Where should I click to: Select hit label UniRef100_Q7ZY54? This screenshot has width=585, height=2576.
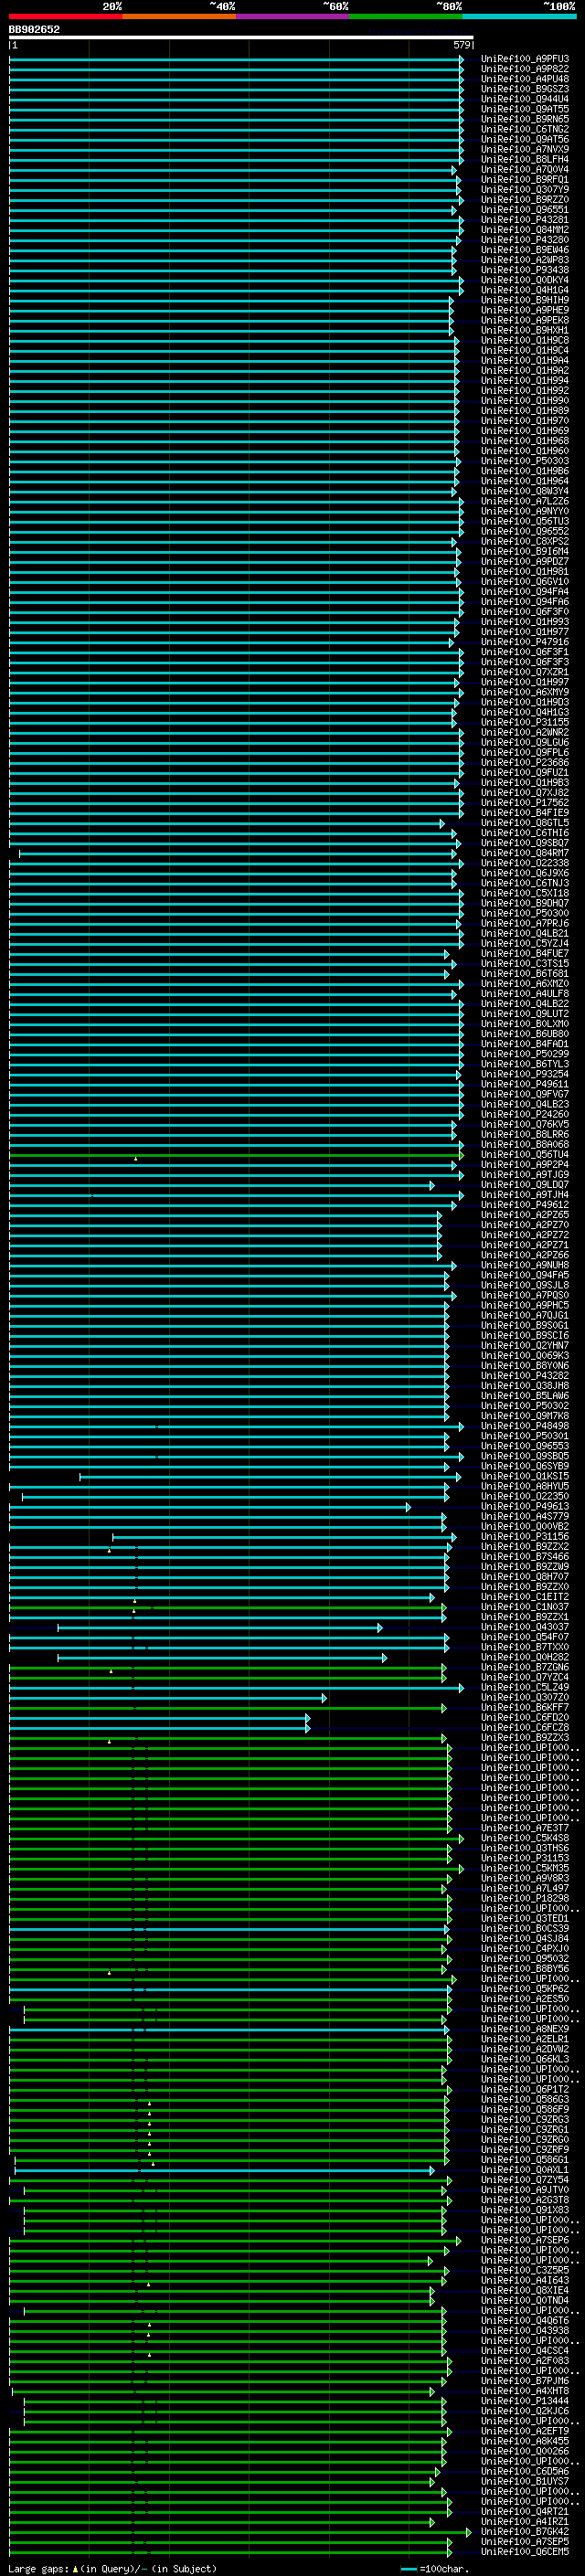[x=524, y=2180]
